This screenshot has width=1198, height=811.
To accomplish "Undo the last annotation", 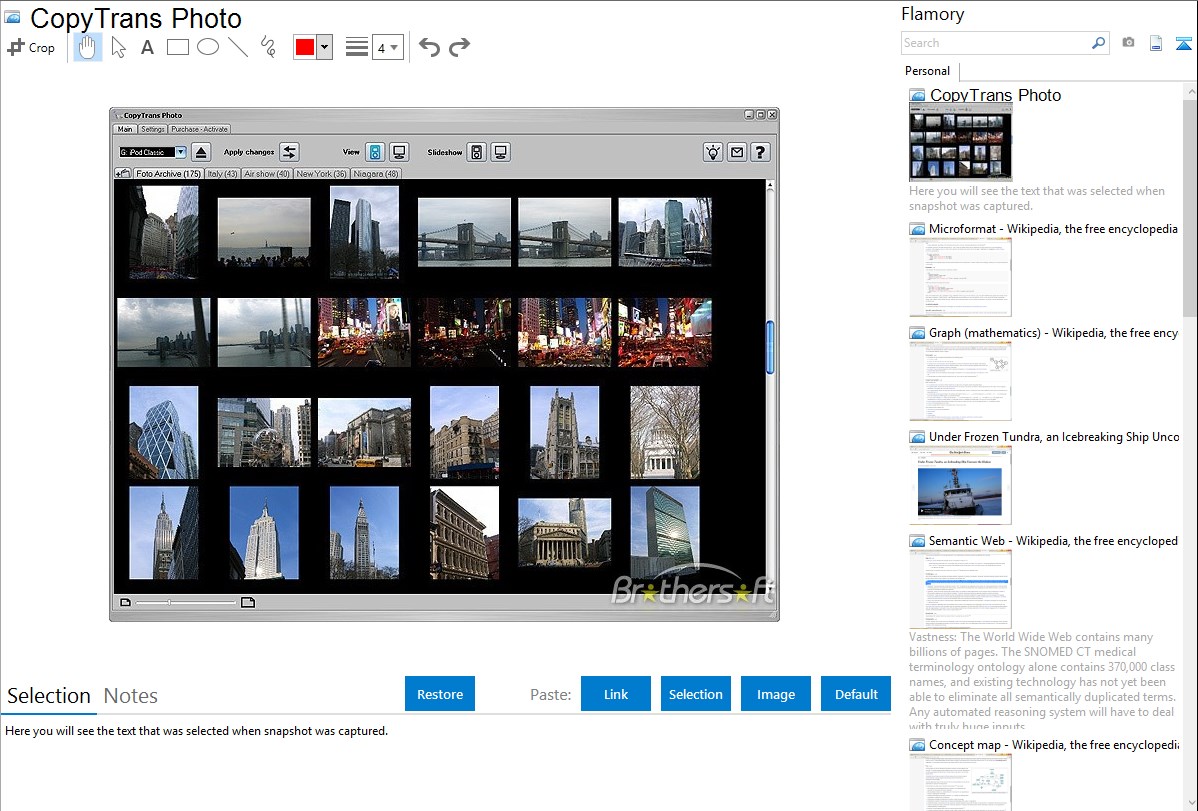I will (429, 47).
